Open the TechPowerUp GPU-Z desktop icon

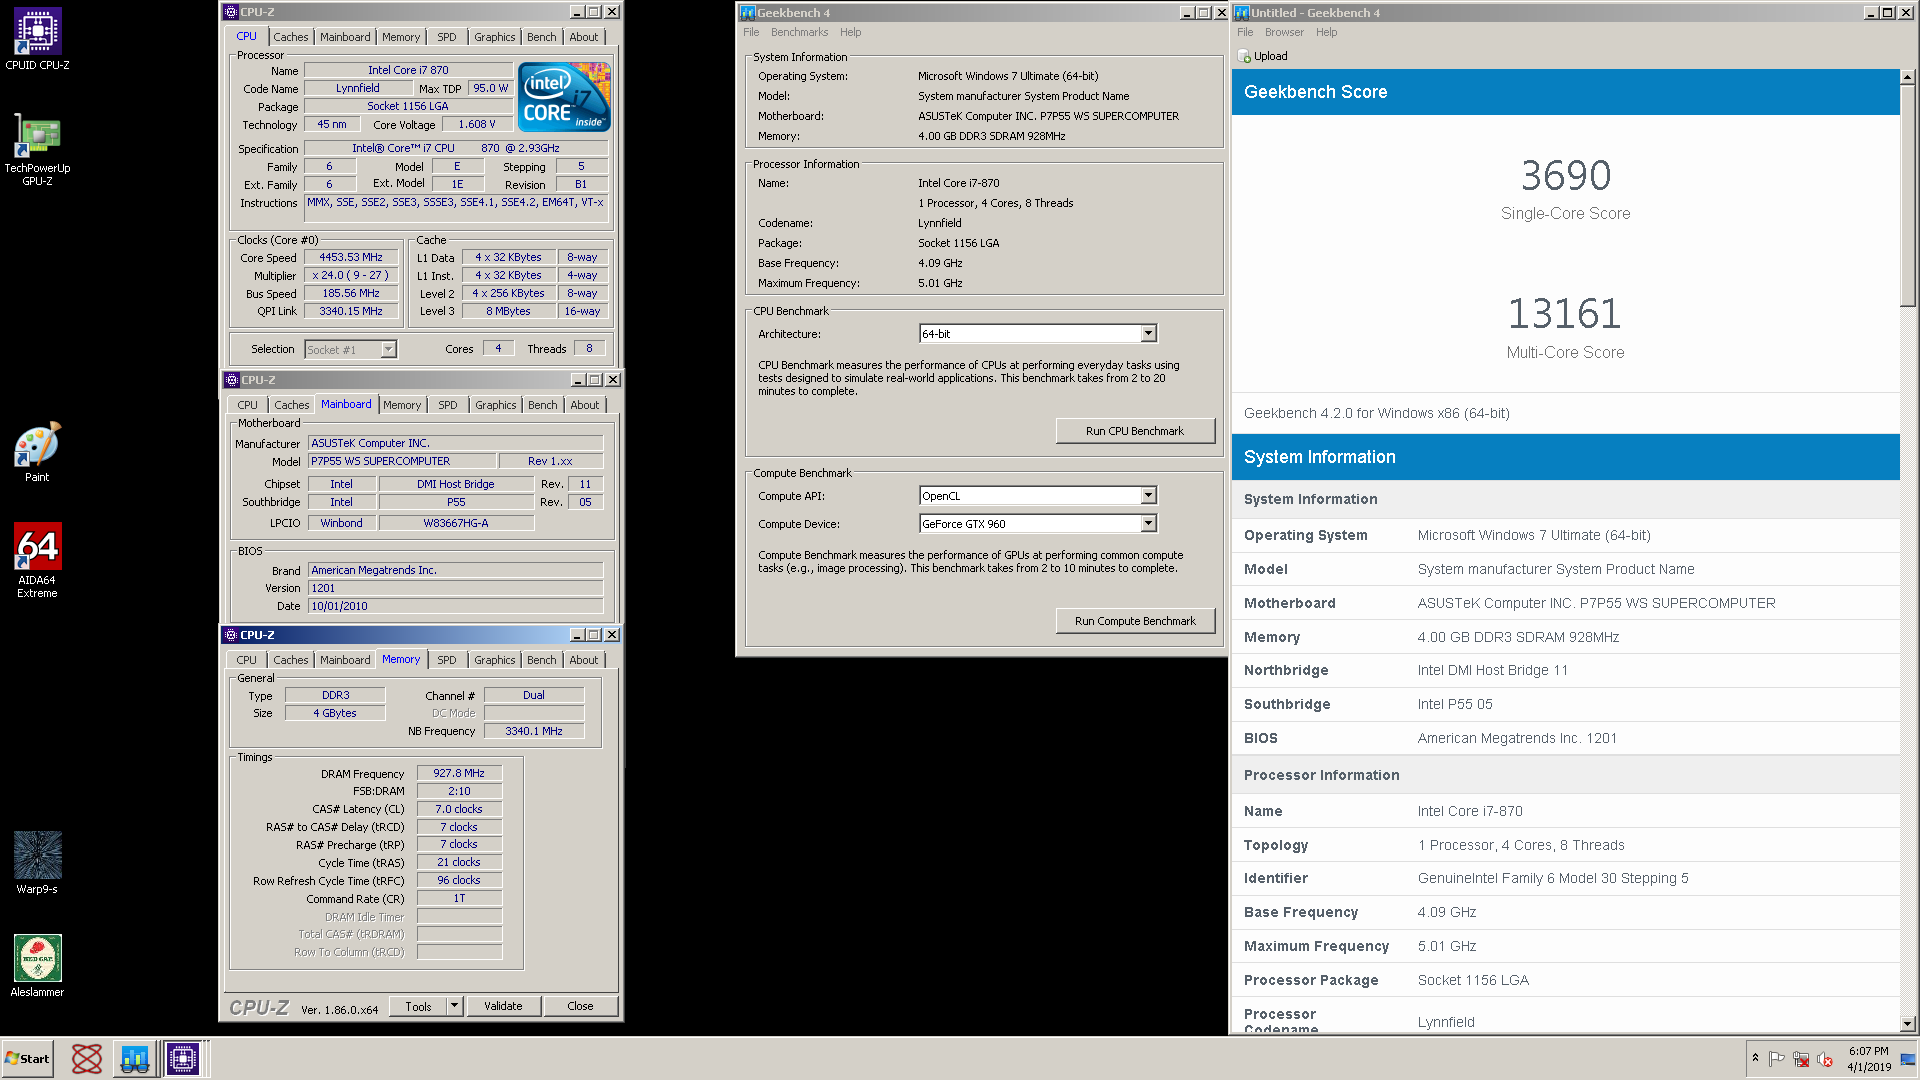[x=37, y=149]
